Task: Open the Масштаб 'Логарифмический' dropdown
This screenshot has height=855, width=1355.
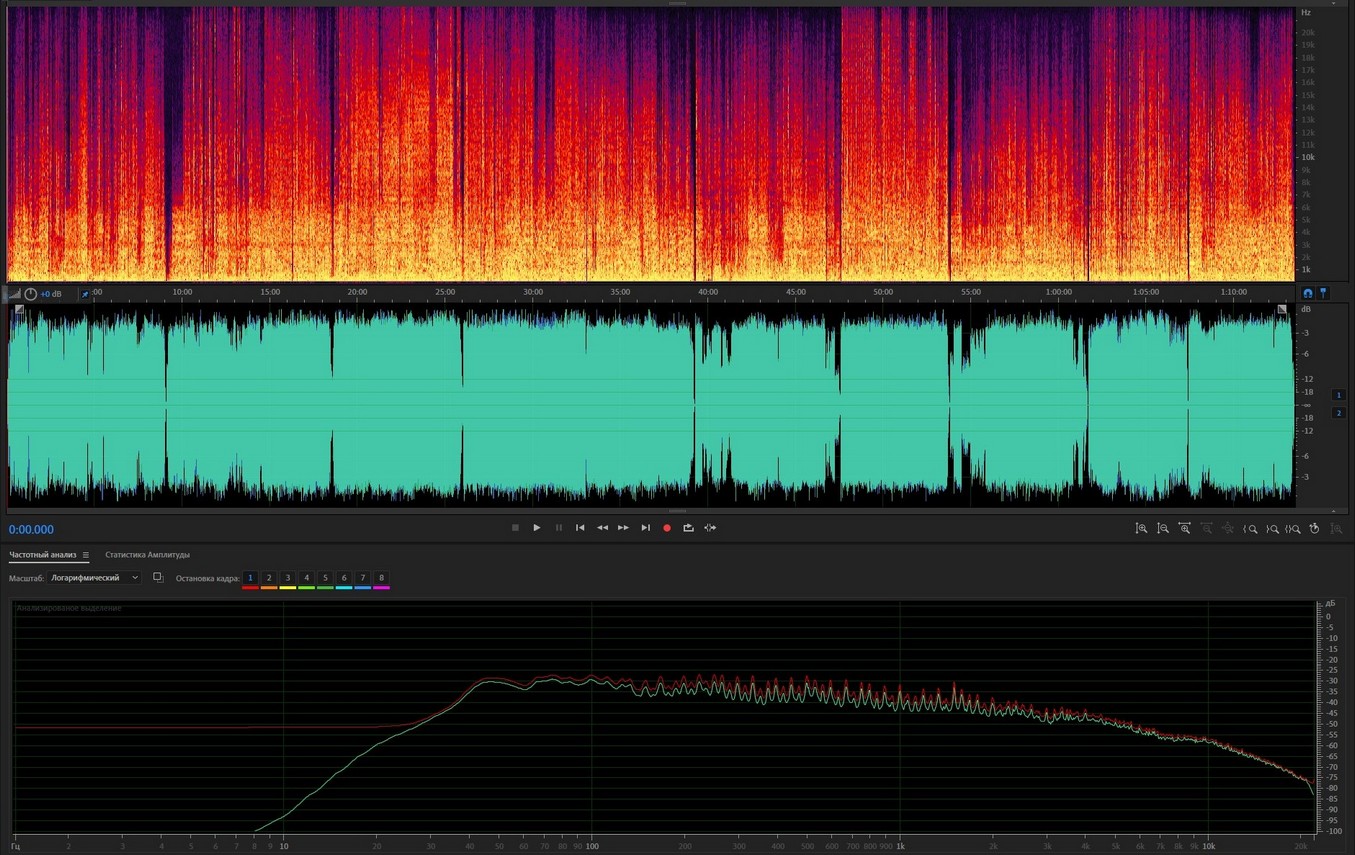Action: (95, 578)
